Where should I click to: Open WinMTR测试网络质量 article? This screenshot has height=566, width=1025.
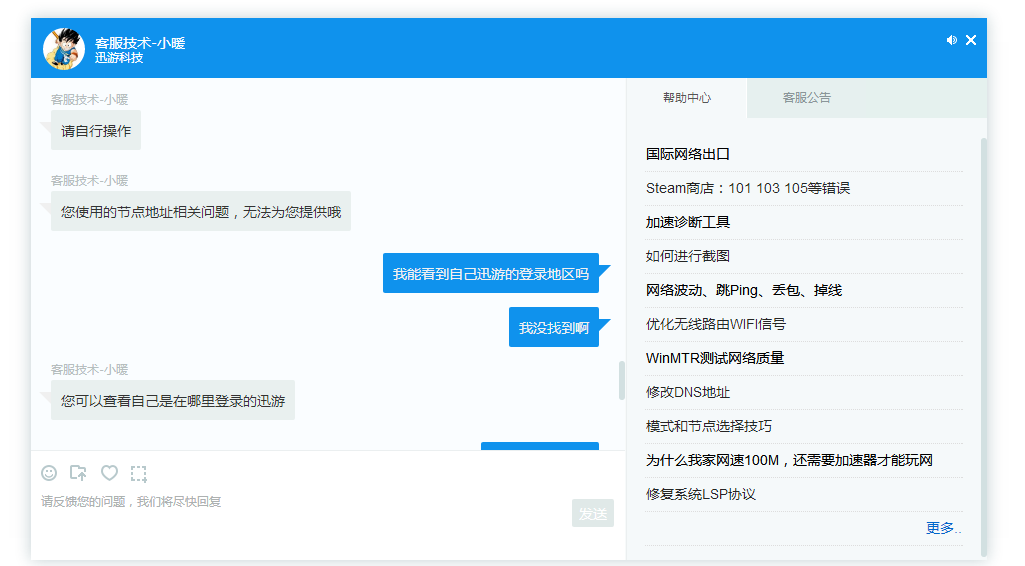[714, 358]
